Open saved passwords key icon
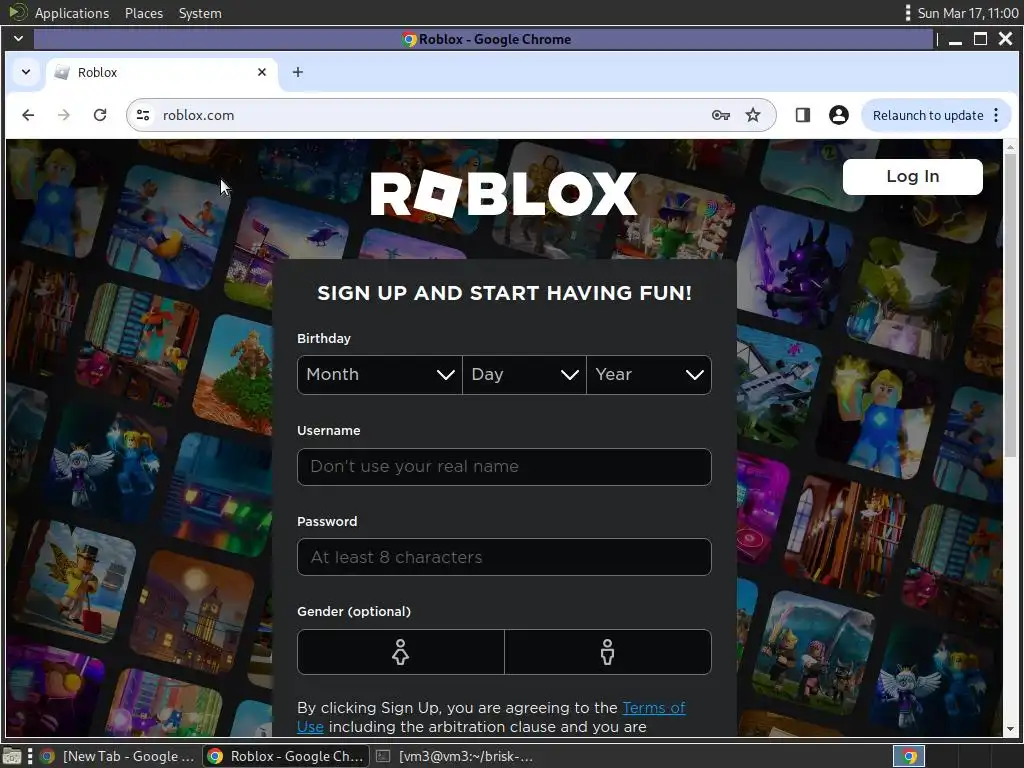The image size is (1024, 768). click(x=720, y=115)
